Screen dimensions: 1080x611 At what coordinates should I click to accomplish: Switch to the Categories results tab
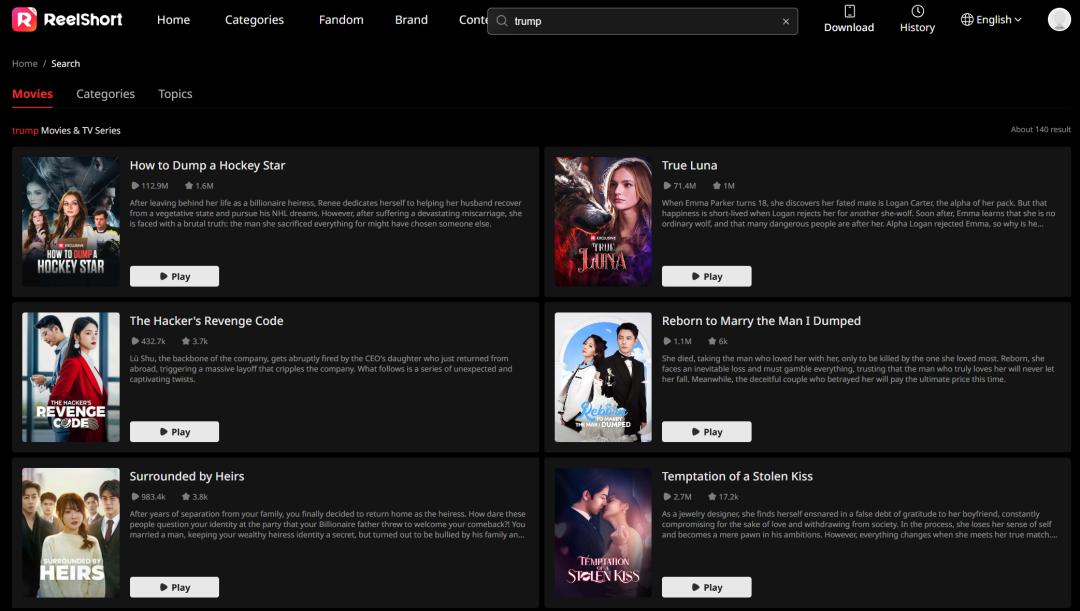click(105, 94)
